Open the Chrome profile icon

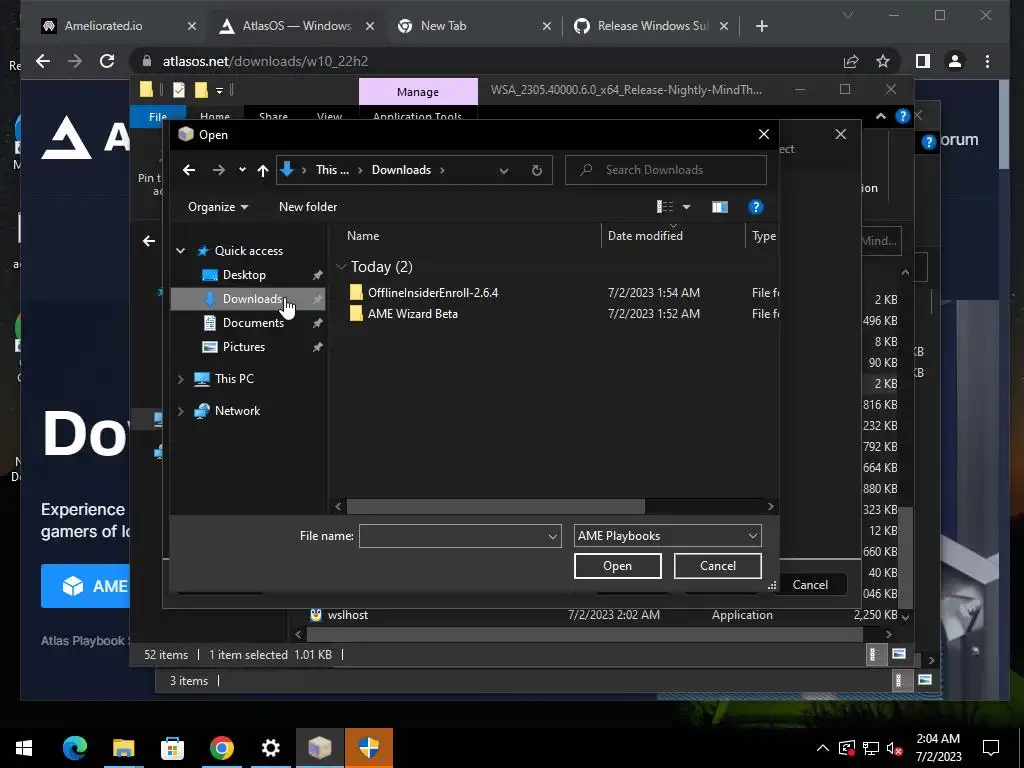tap(955, 61)
